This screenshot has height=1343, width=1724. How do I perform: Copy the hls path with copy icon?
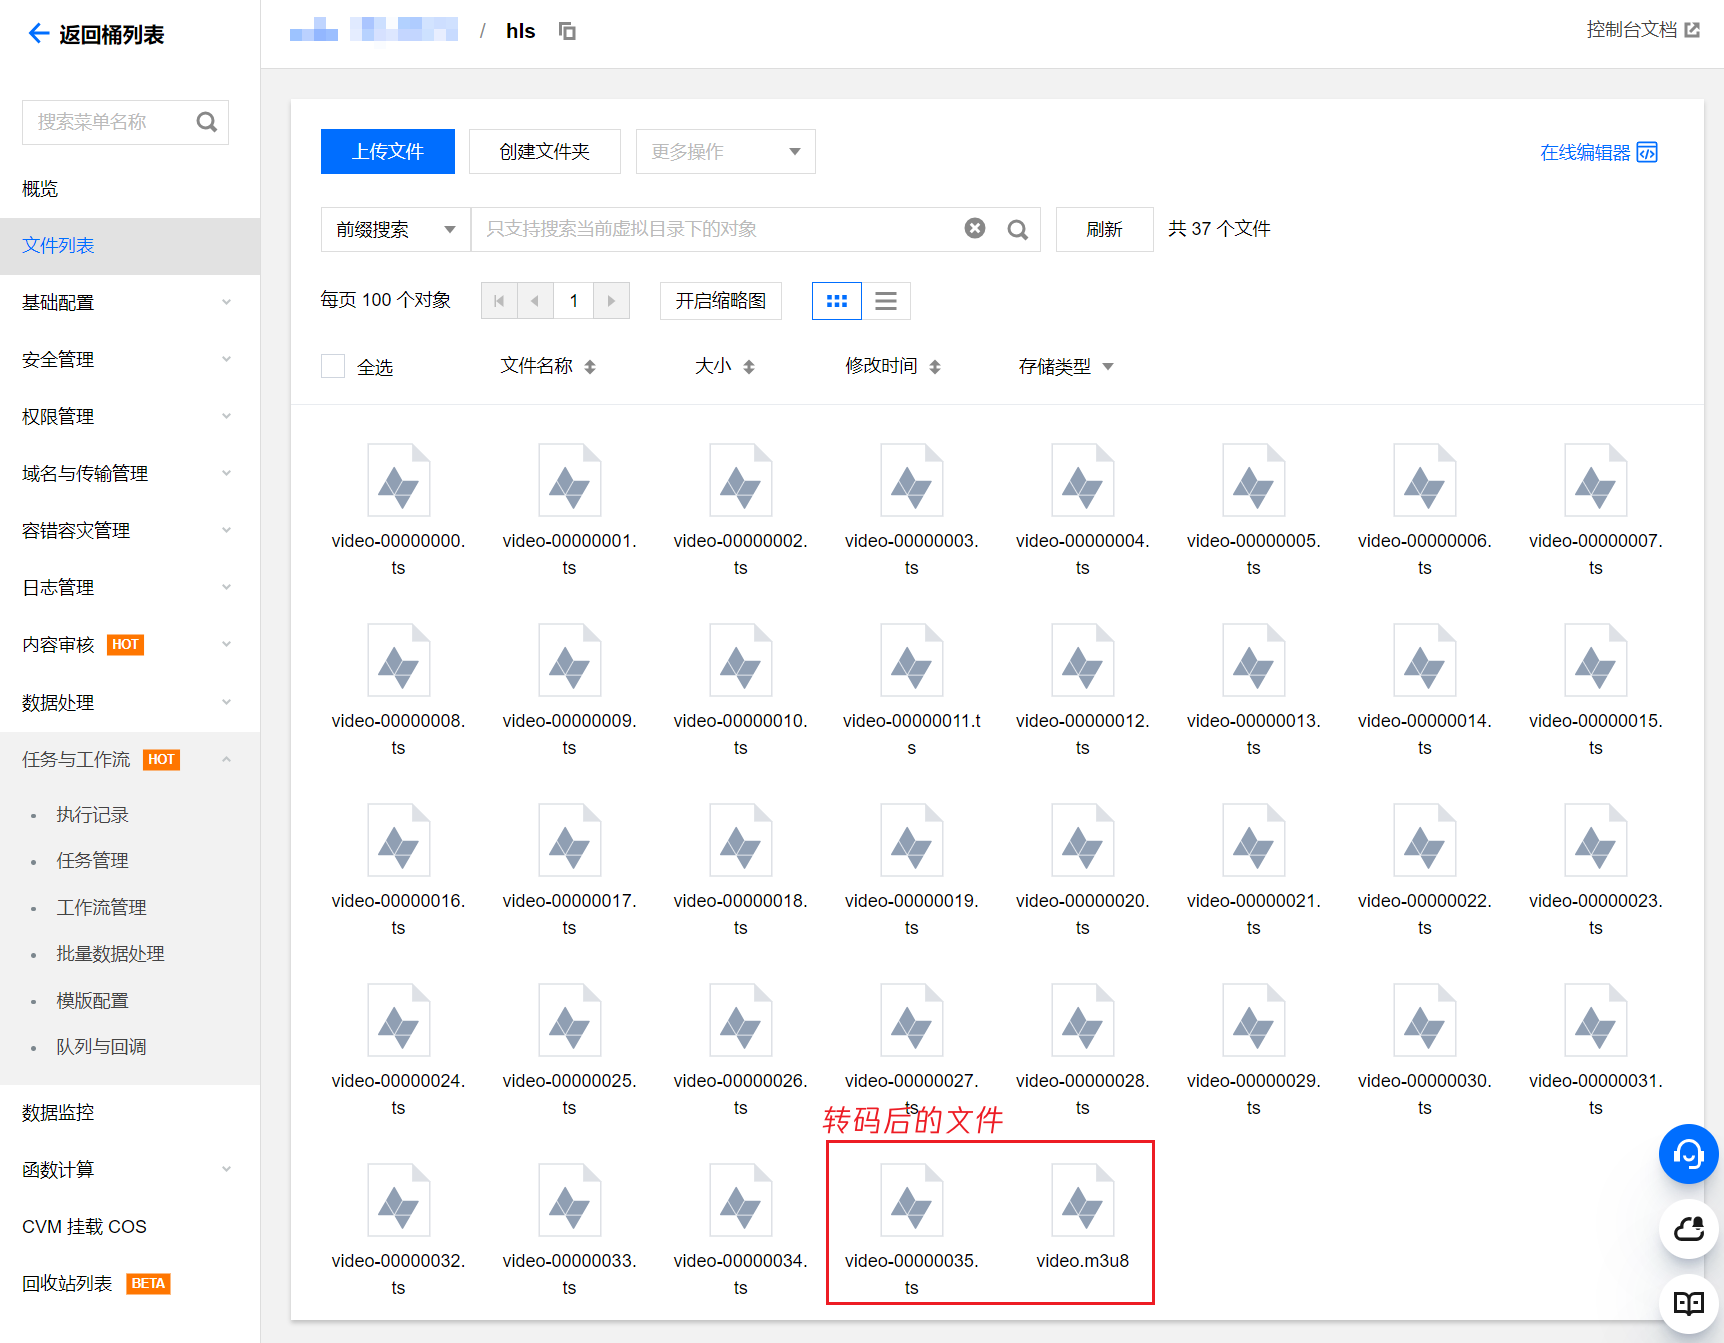567,31
